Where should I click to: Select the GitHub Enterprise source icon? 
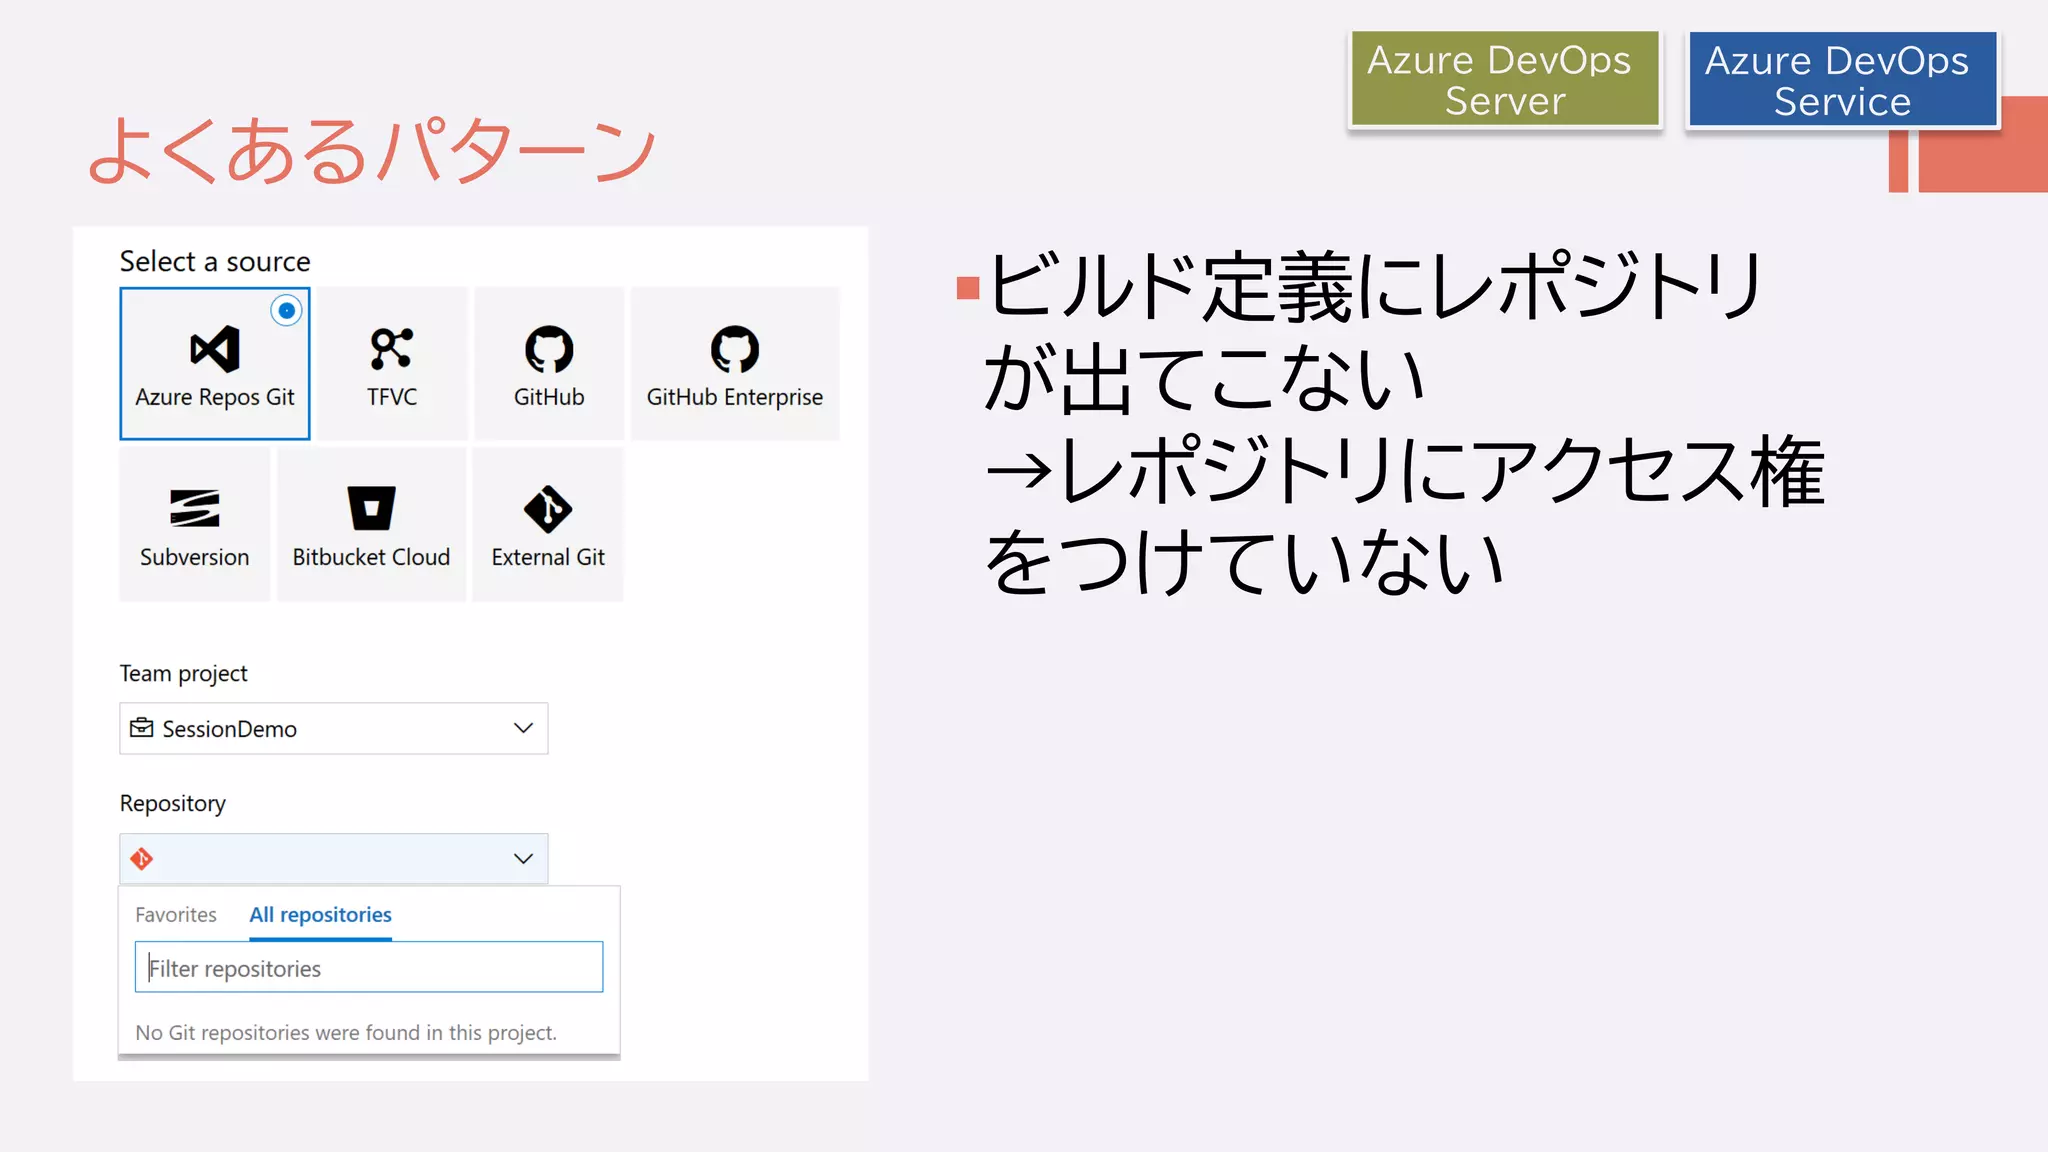pyautogui.click(x=735, y=349)
